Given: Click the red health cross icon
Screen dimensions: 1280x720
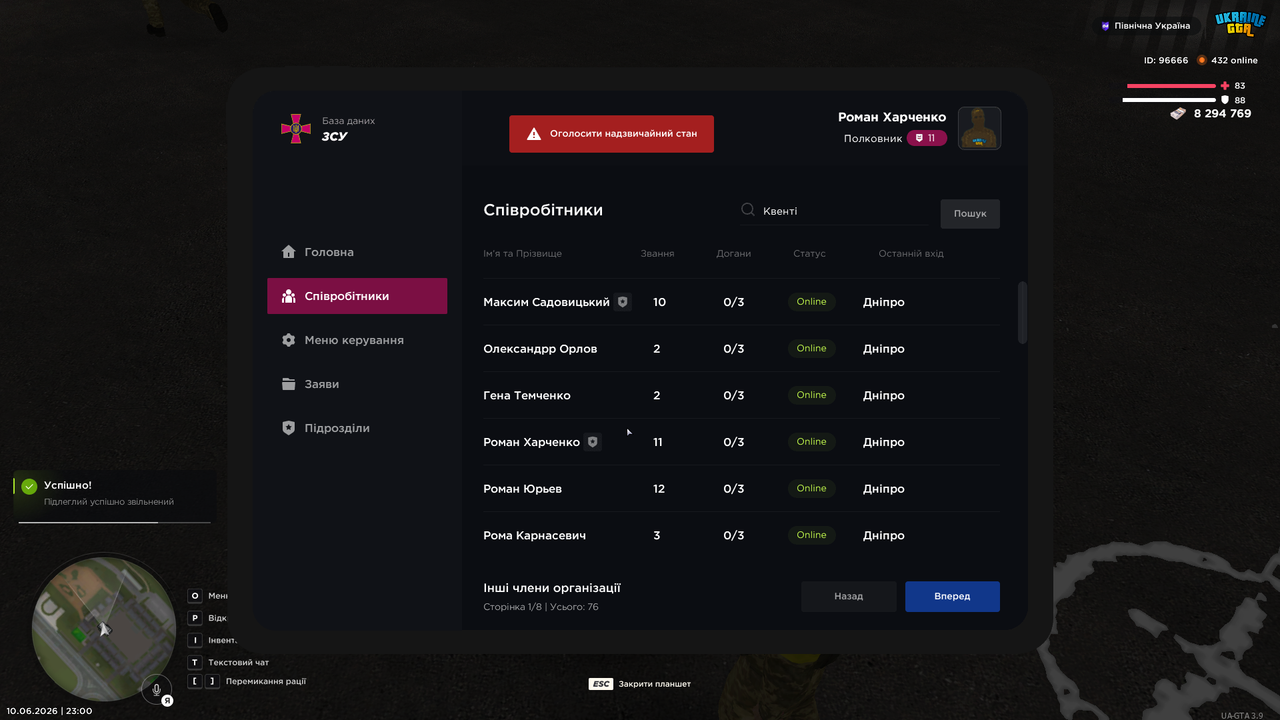Looking at the screenshot, I should click(x=1225, y=86).
